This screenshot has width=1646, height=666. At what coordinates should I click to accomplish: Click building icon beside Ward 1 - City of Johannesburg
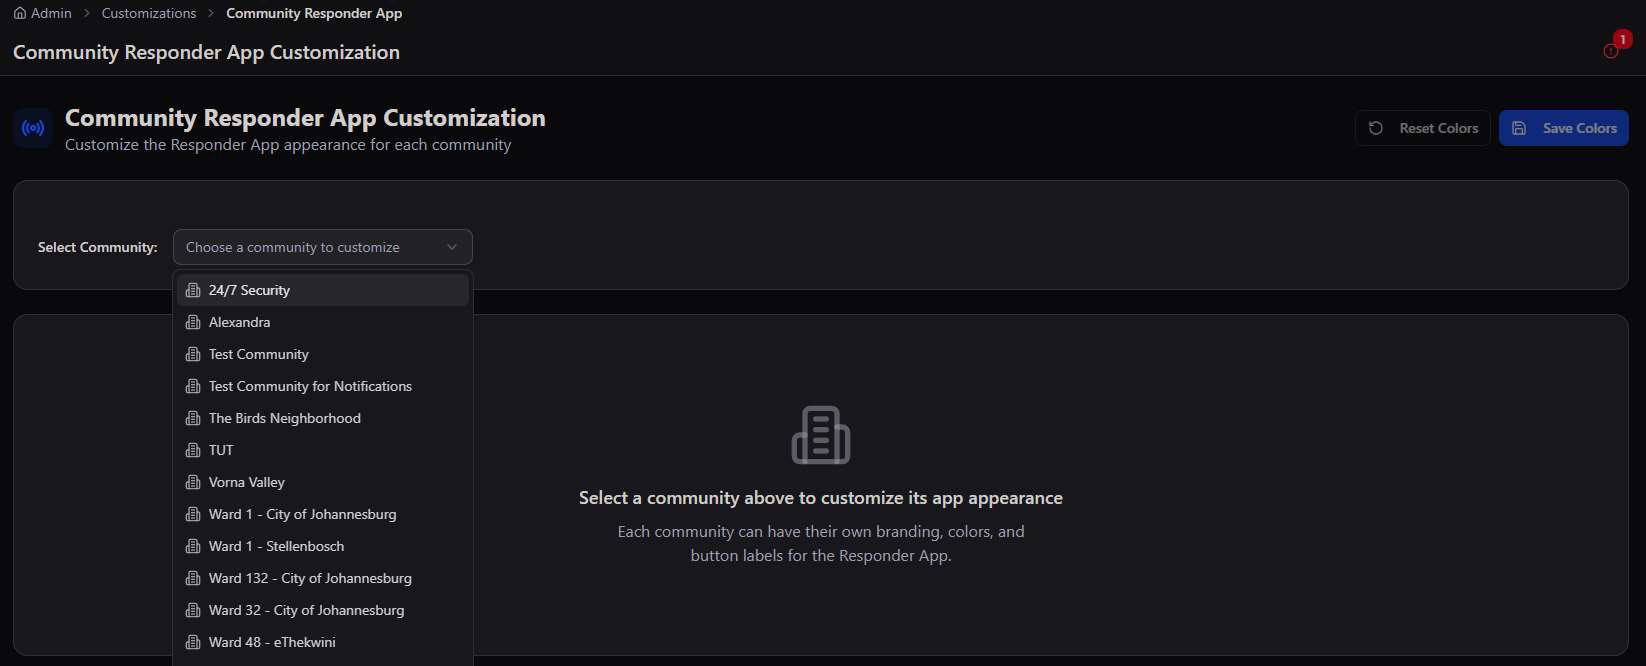point(193,514)
